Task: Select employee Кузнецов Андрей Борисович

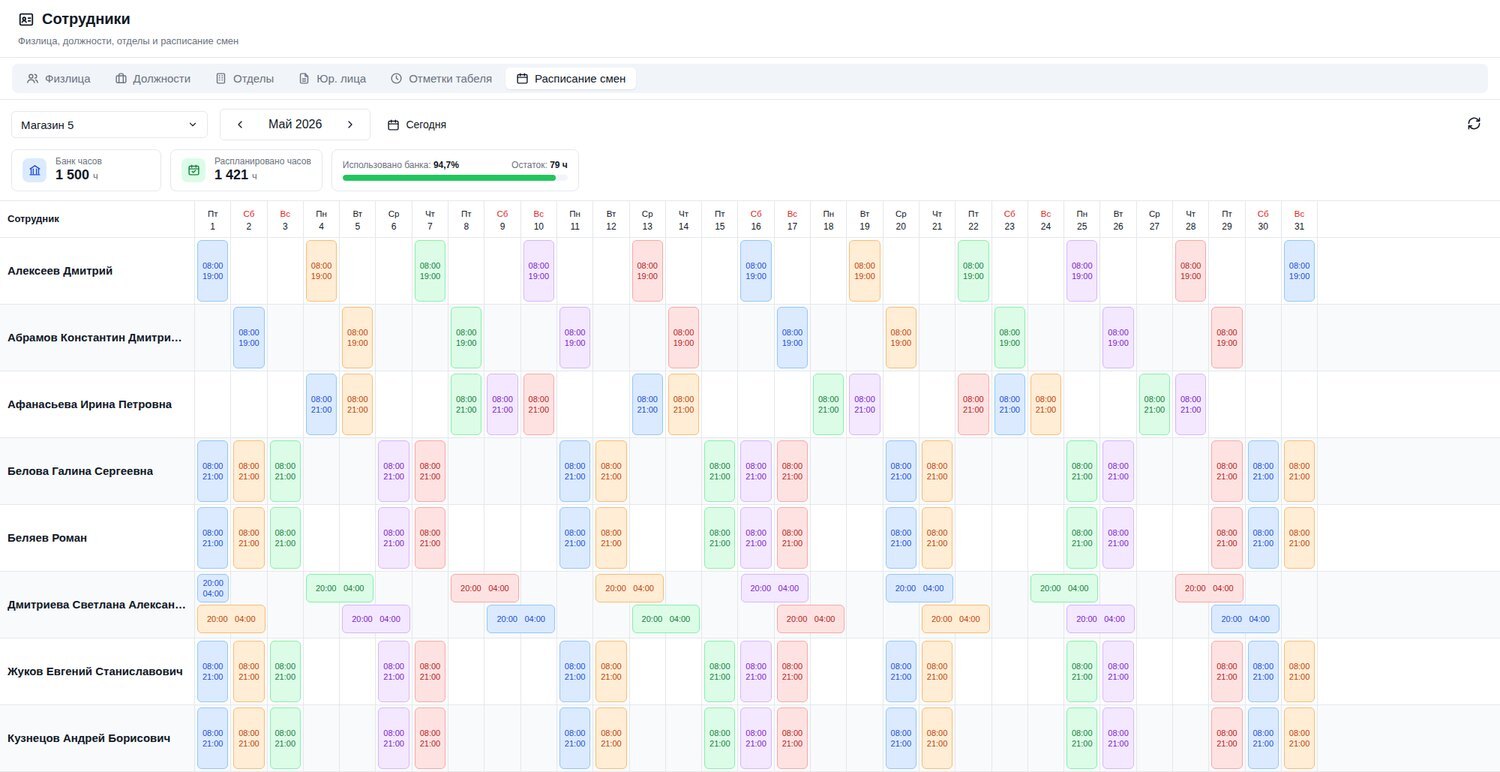Action: click(89, 738)
